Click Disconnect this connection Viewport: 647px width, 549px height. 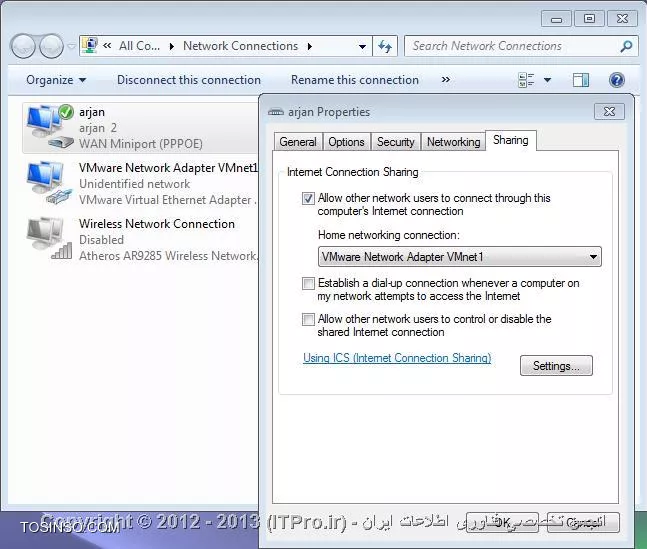189,80
